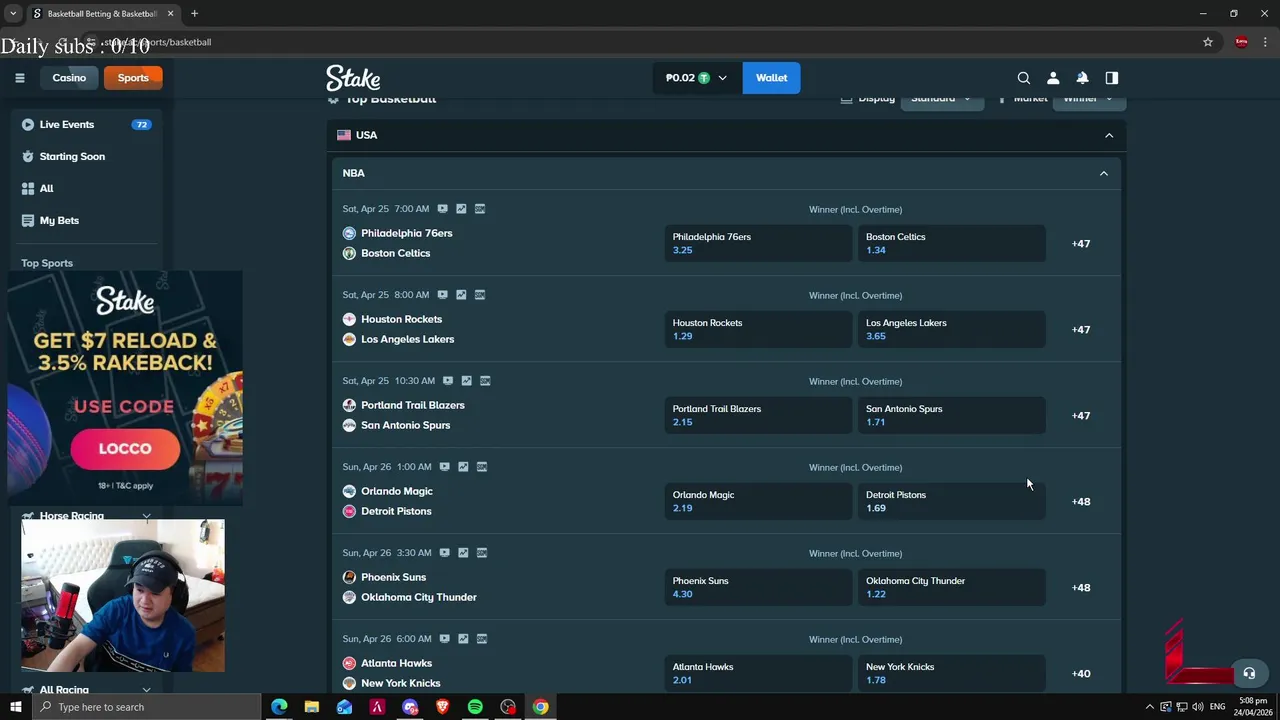
Task: Bookmark this page with the star icon
Action: [x=1208, y=42]
